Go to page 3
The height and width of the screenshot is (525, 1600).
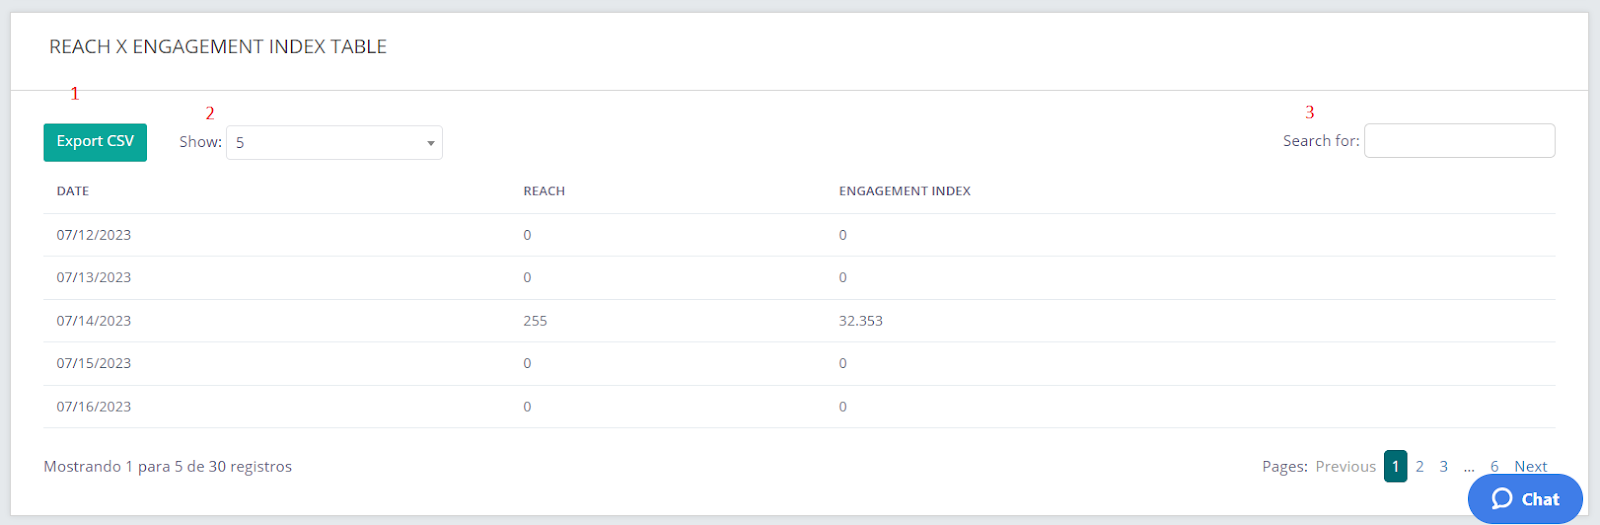pos(1443,467)
